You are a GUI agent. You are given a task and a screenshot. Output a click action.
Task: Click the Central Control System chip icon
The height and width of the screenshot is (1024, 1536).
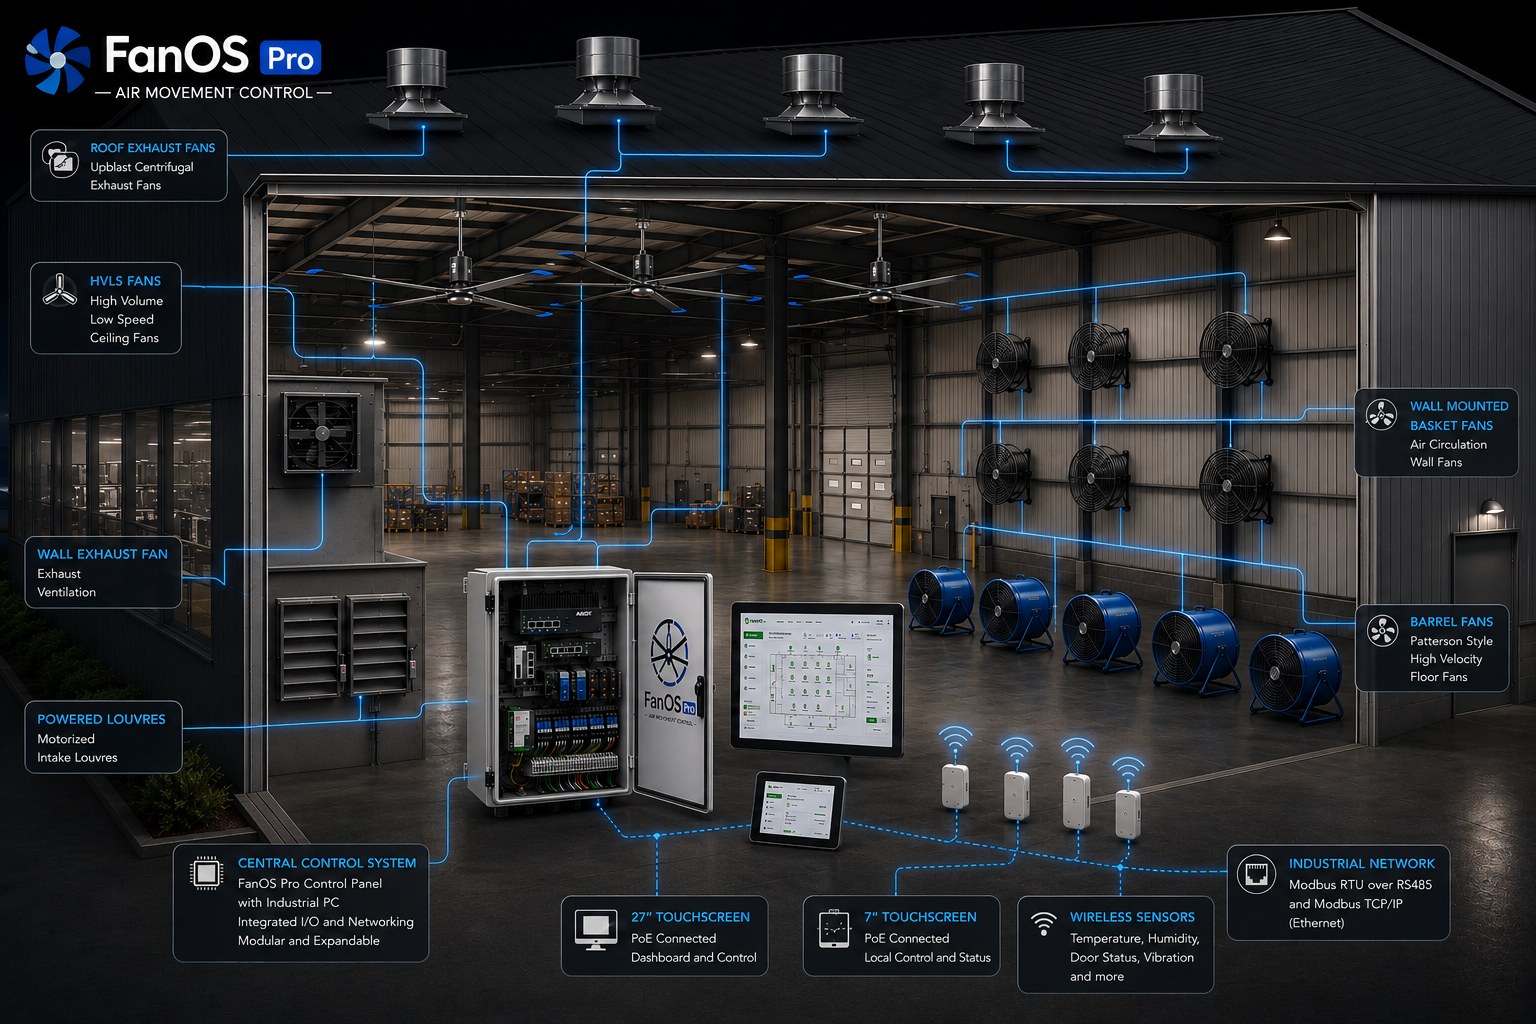[x=205, y=873]
